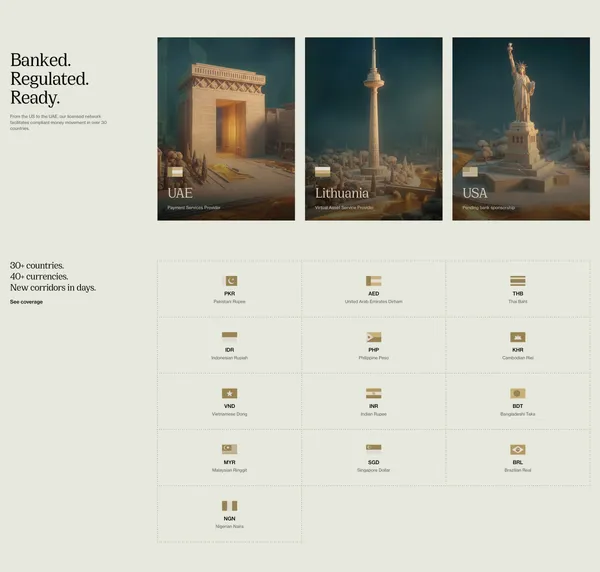
Task: Click the Cambodian Riel label
Action: pyautogui.click(x=518, y=358)
